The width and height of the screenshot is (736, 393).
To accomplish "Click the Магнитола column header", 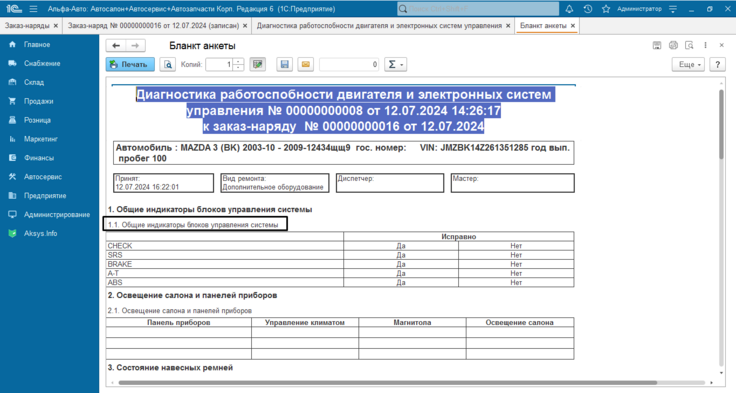I will pyautogui.click(x=412, y=322).
